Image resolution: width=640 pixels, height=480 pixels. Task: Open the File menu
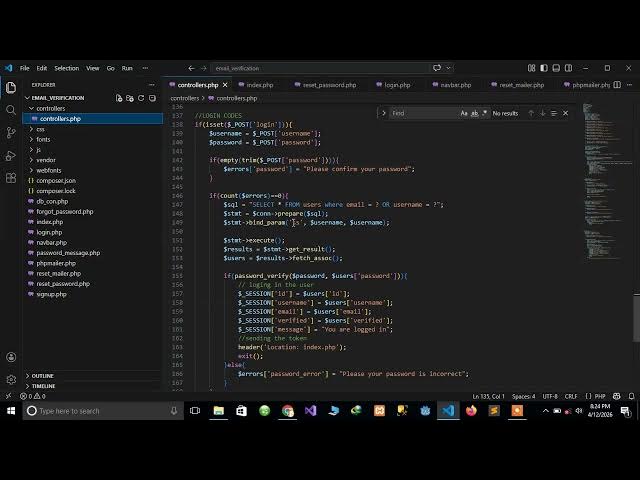pos(24,68)
